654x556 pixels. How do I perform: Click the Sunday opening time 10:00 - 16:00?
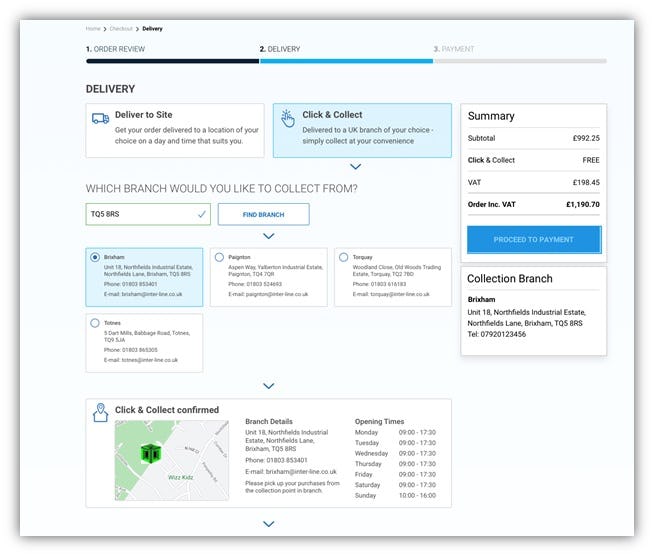pyautogui.click(x=418, y=496)
